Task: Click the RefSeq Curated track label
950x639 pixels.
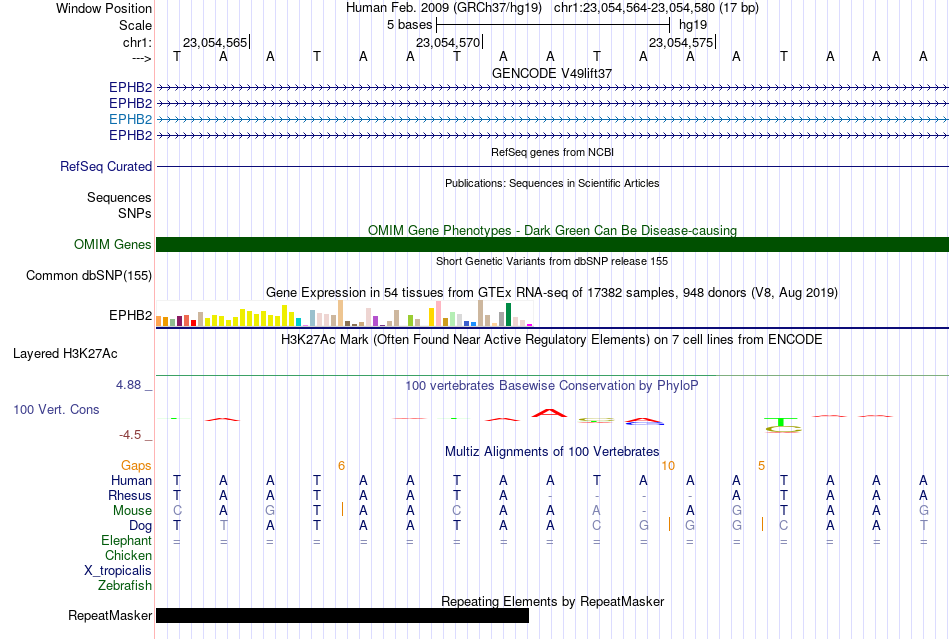Action: click(x=105, y=167)
